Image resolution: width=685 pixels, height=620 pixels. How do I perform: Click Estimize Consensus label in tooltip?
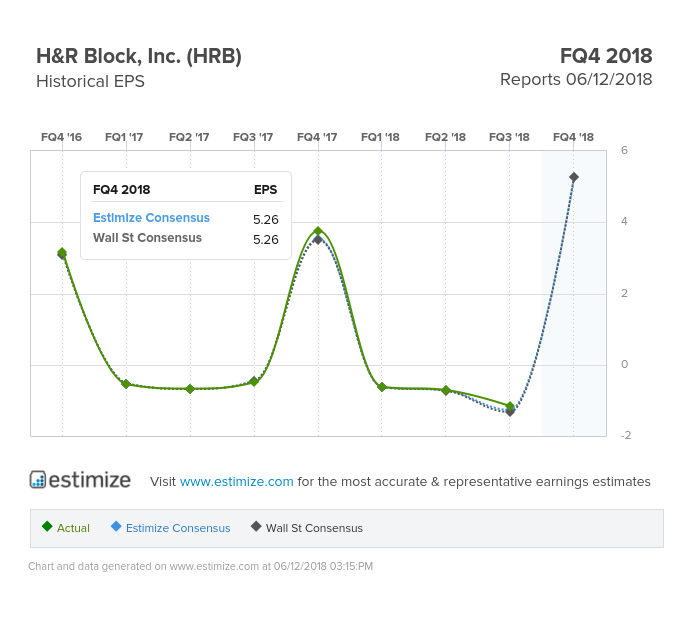coord(151,218)
